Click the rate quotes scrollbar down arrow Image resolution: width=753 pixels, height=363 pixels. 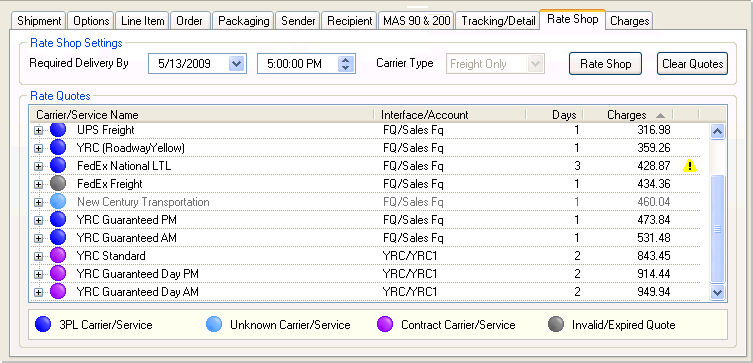(x=717, y=292)
